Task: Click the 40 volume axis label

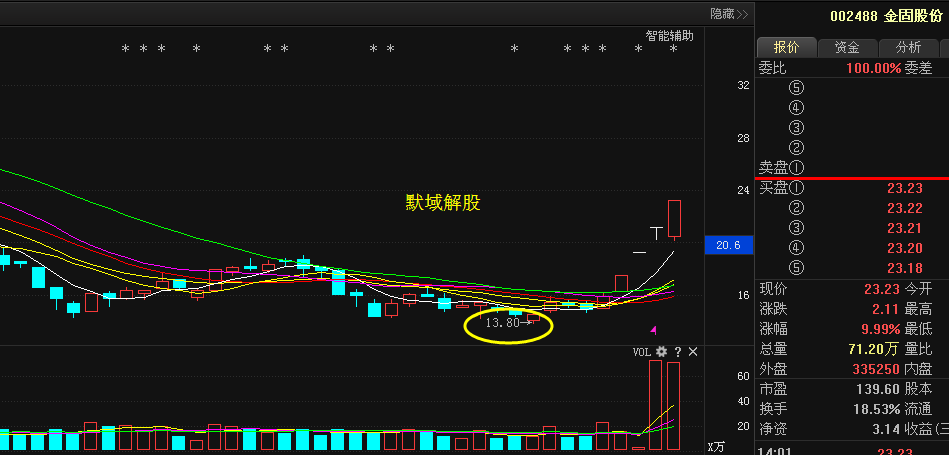Action: click(743, 401)
